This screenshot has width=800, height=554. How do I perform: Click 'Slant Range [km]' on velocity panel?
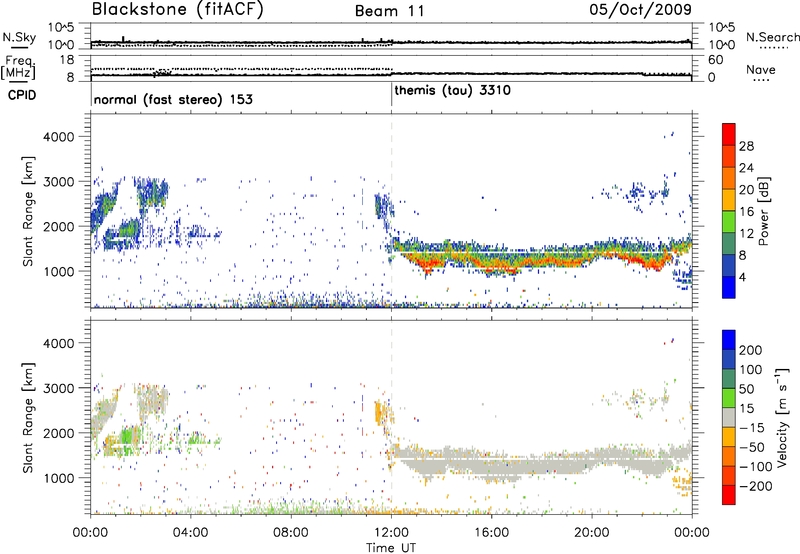28,417
